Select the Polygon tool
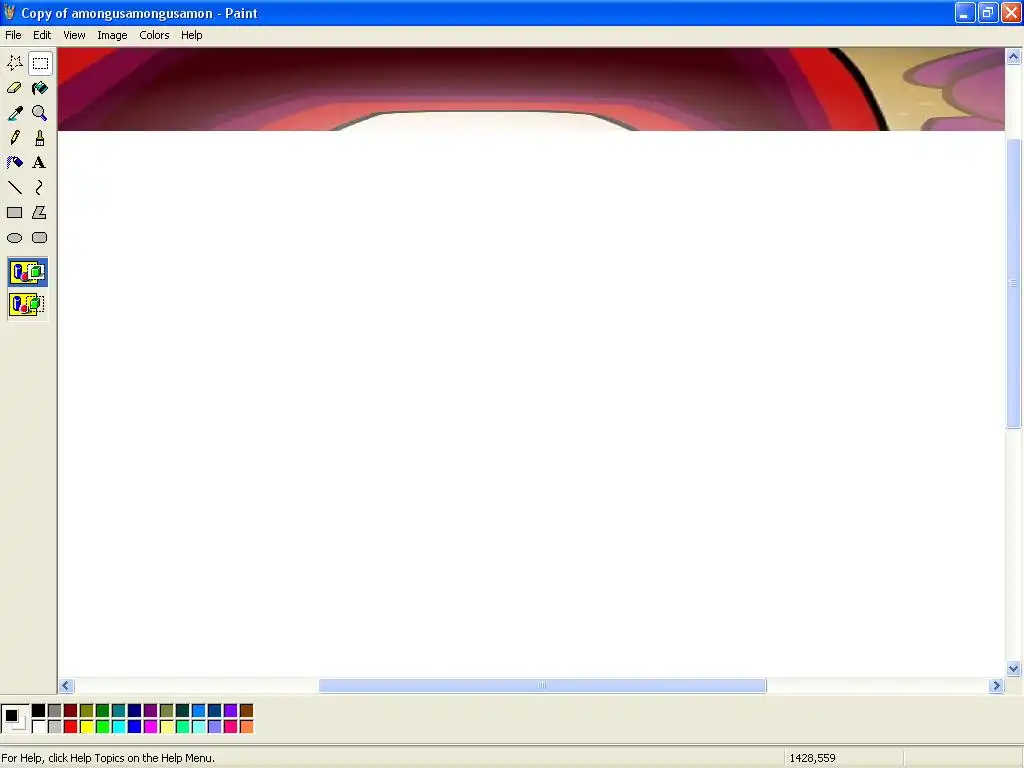Viewport: 1024px width, 768px height. (40, 213)
